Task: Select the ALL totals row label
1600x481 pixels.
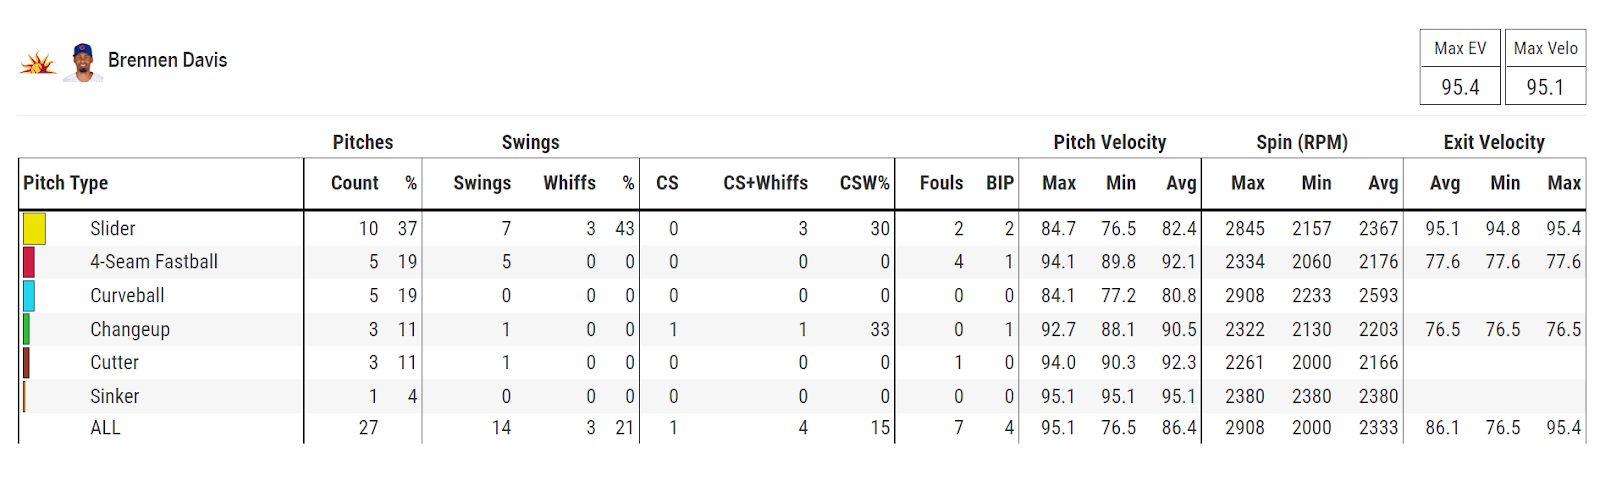Action: click(105, 428)
